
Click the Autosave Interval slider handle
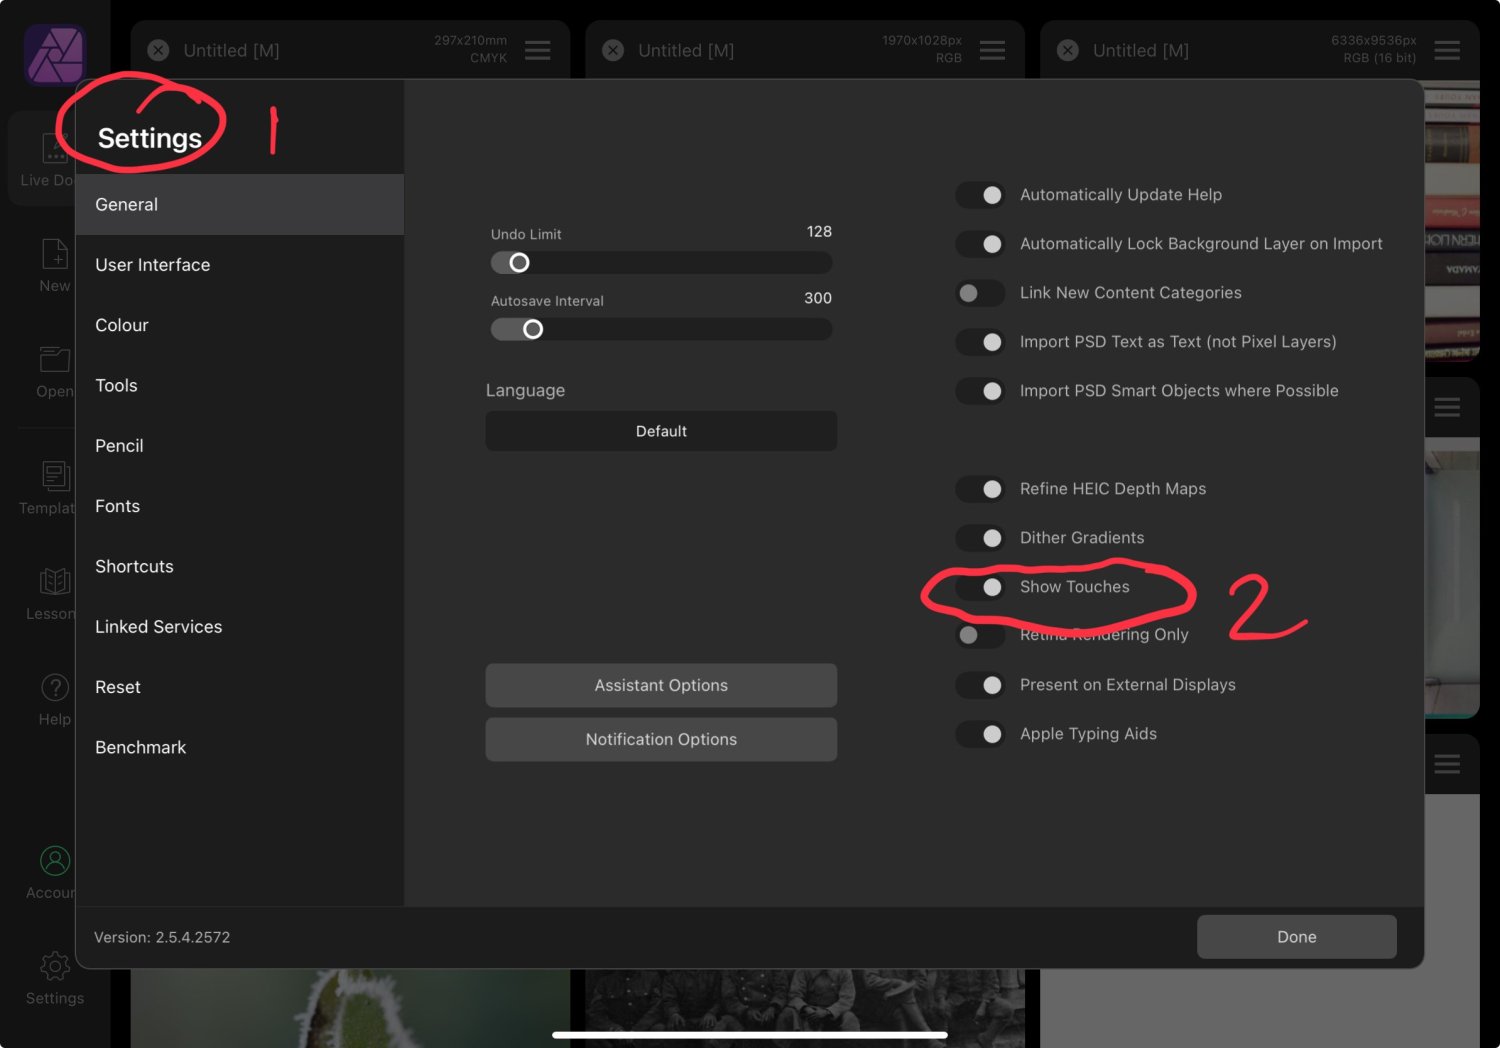(533, 329)
